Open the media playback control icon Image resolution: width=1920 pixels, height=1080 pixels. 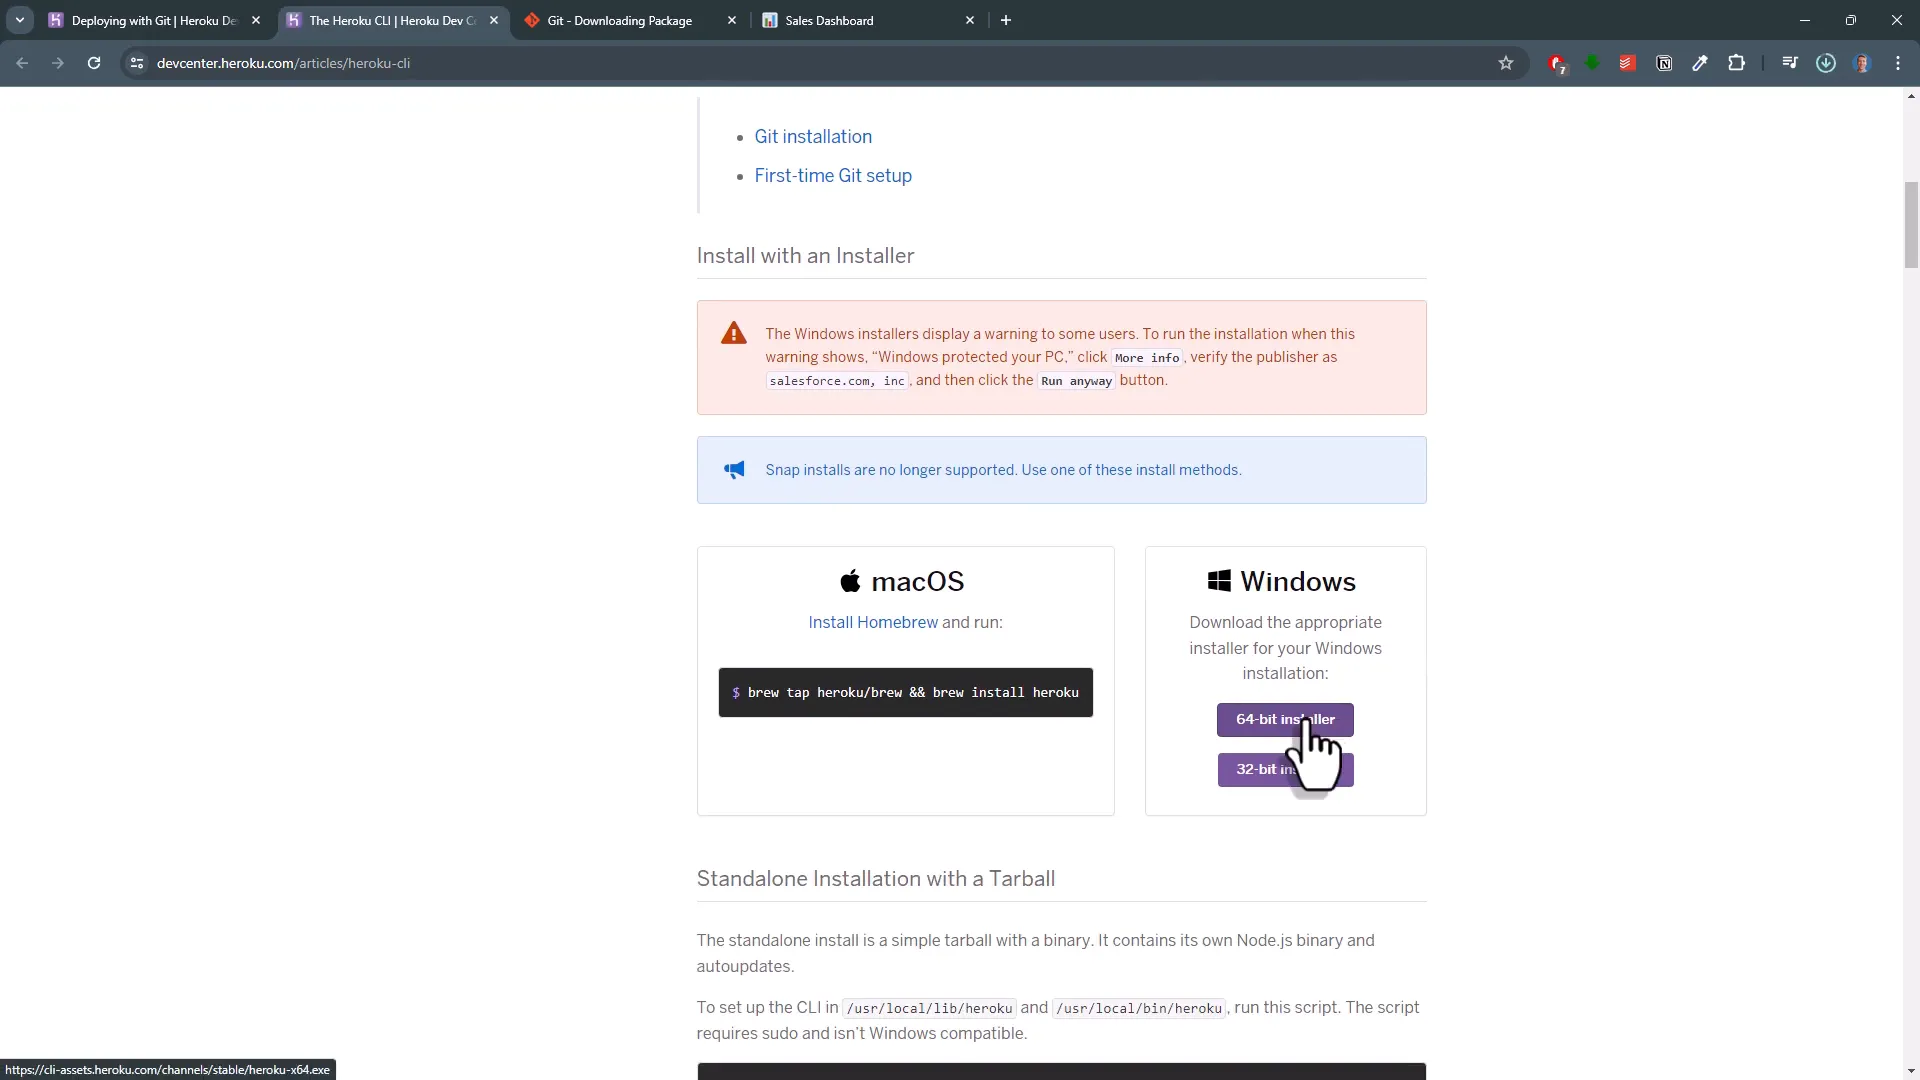[1791, 63]
